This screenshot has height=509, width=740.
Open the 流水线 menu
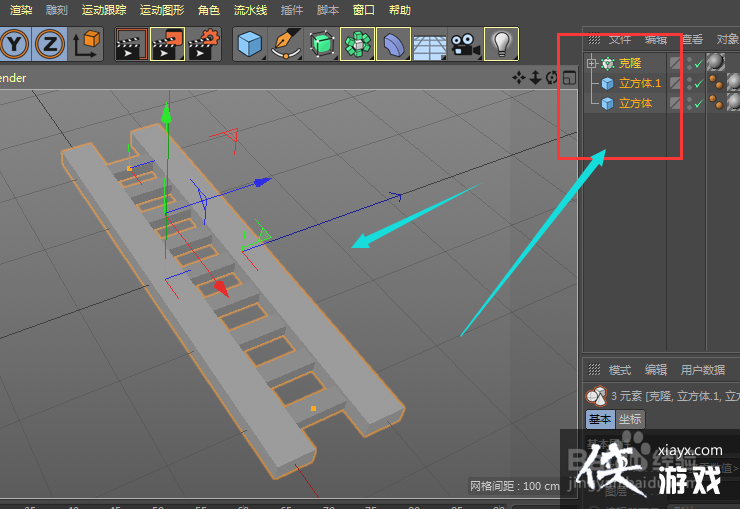tap(250, 10)
